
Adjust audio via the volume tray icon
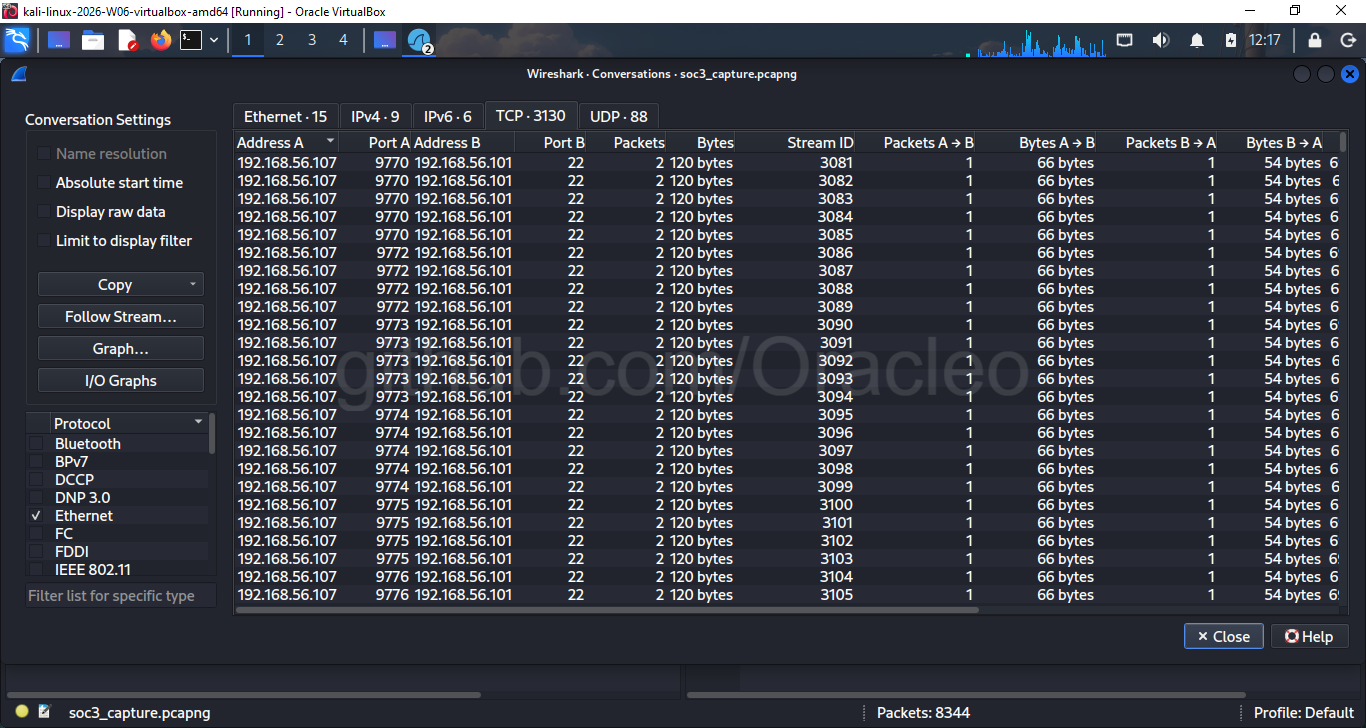pos(1160,40)
